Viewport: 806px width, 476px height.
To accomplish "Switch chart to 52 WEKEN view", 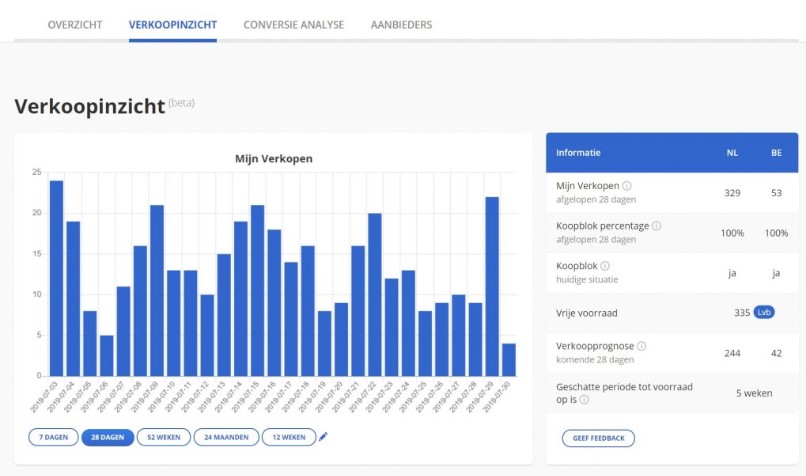I will [163, 437].
